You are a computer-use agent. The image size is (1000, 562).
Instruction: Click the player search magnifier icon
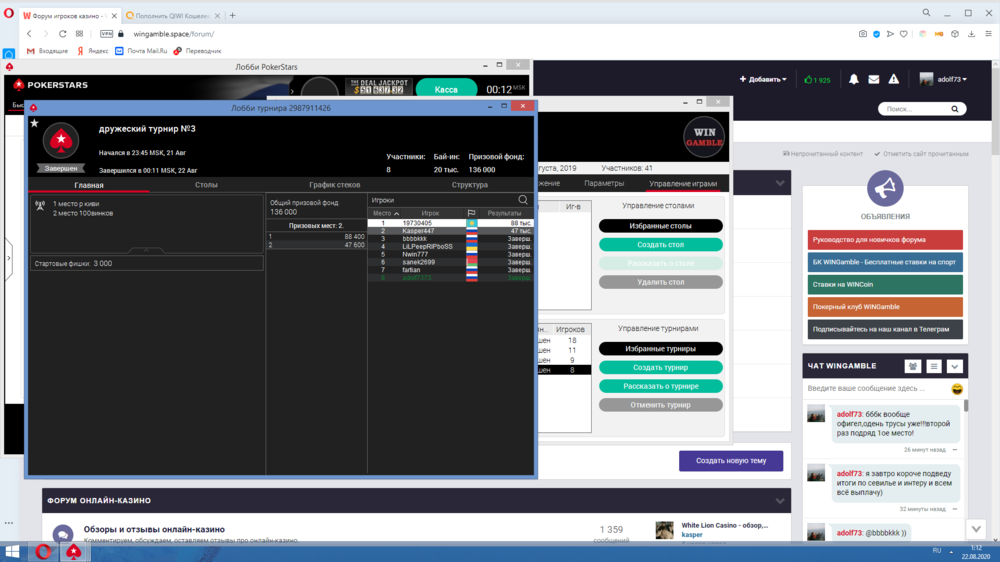coord(522,200)
